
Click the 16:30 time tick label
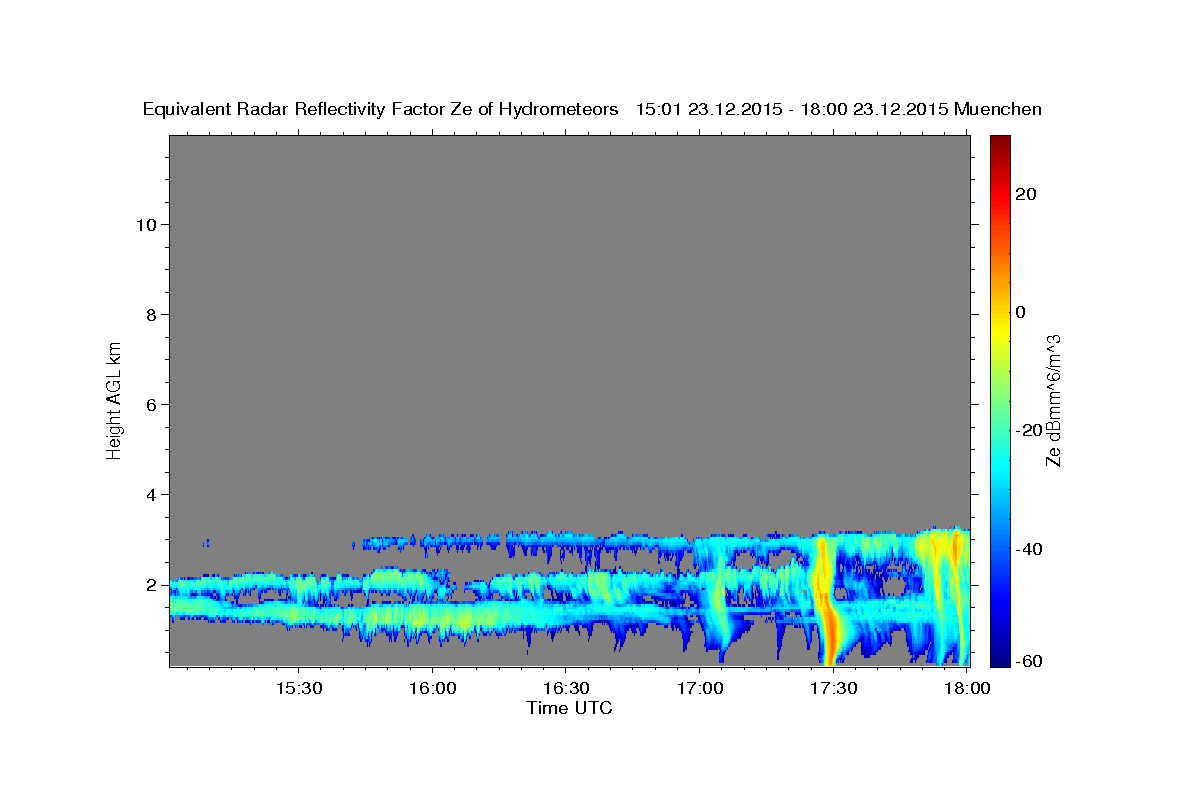[x=566, y=689]
